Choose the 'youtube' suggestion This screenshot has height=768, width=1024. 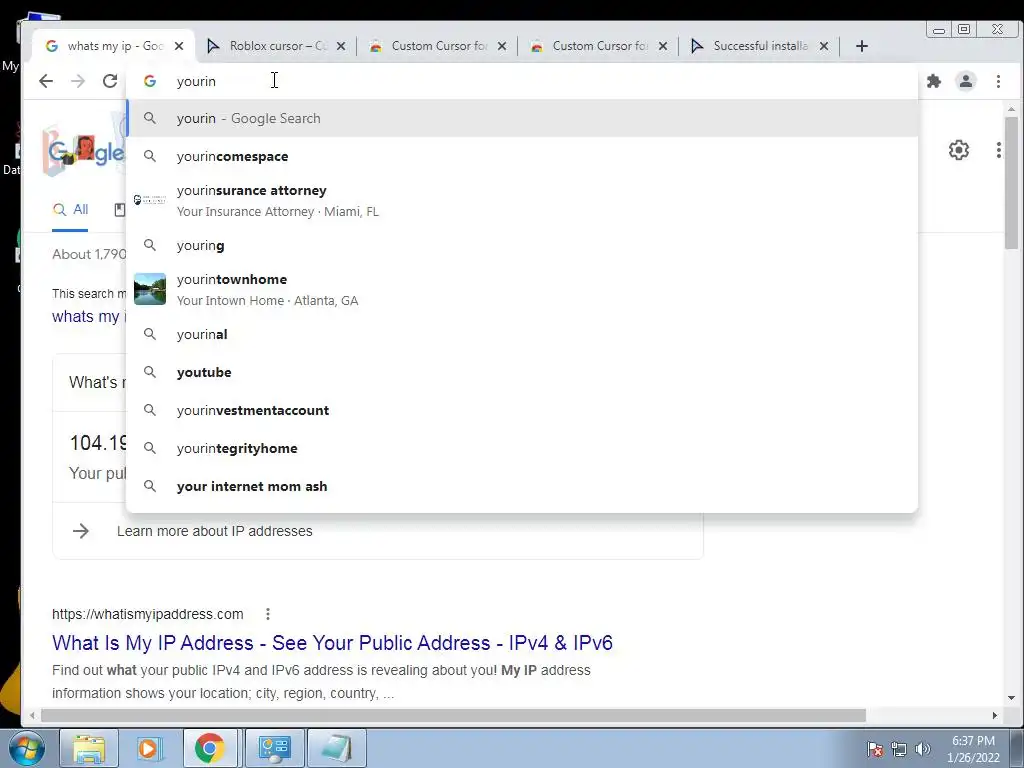(522, 372)
